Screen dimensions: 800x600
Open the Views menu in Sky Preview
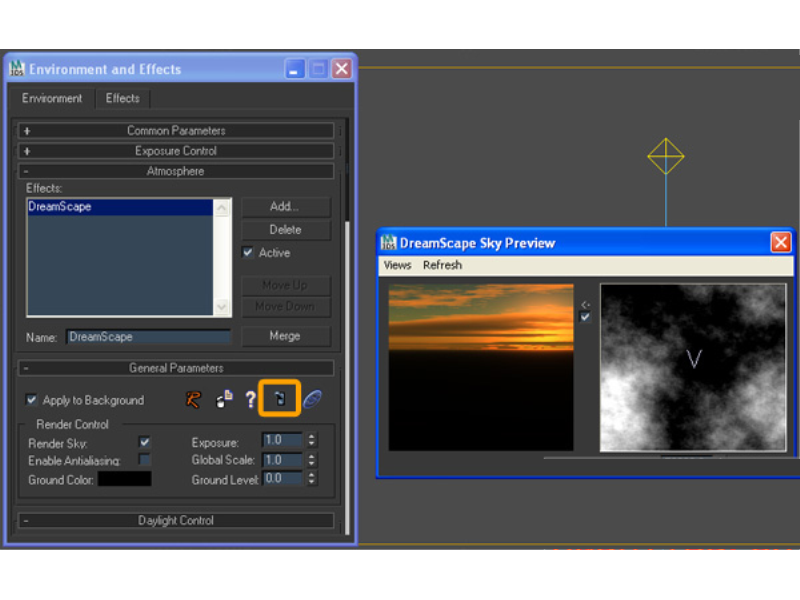(397, 265)
